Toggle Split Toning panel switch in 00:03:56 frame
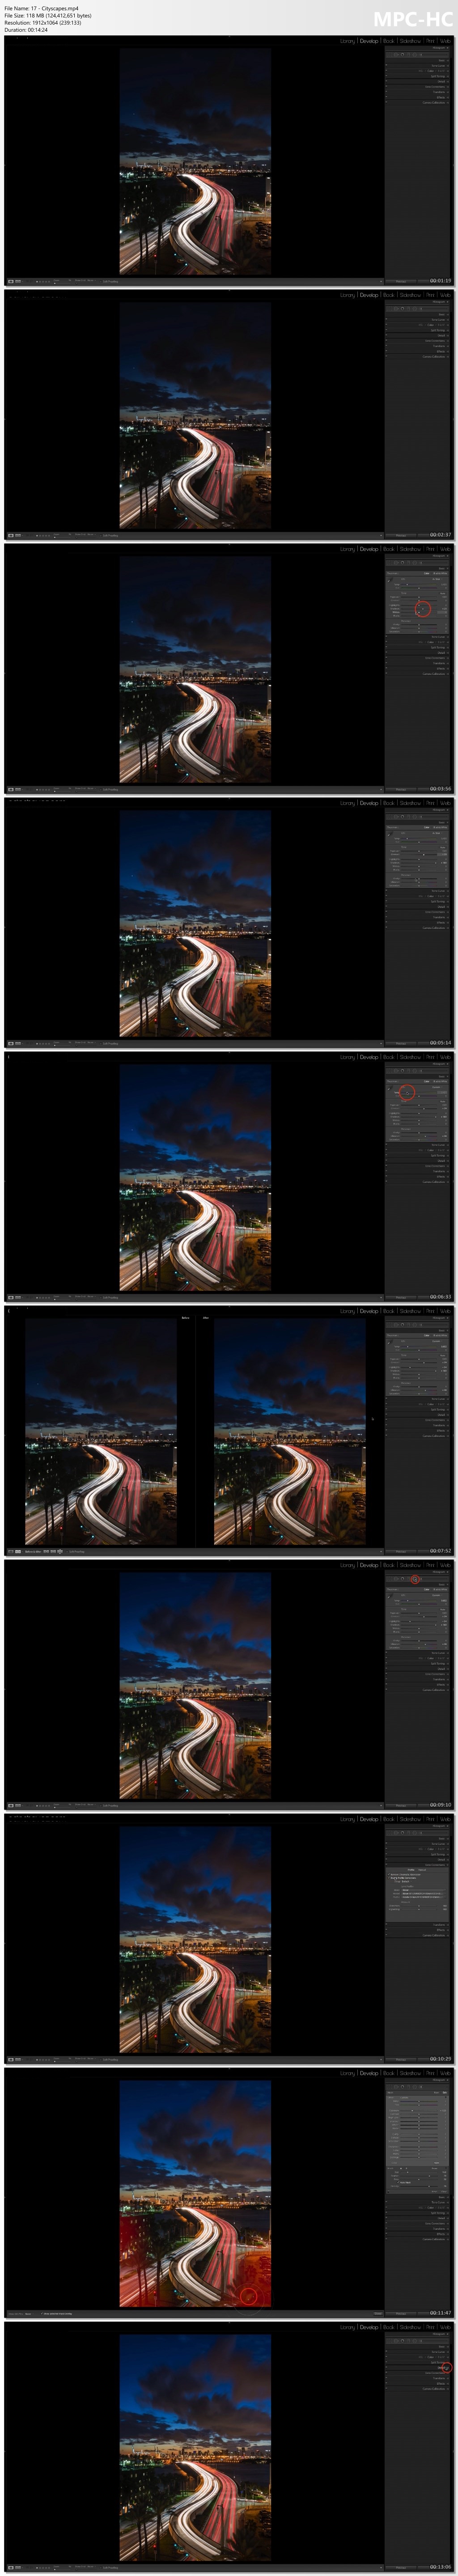Screen dimensions: 458x2576 point(387,647)
